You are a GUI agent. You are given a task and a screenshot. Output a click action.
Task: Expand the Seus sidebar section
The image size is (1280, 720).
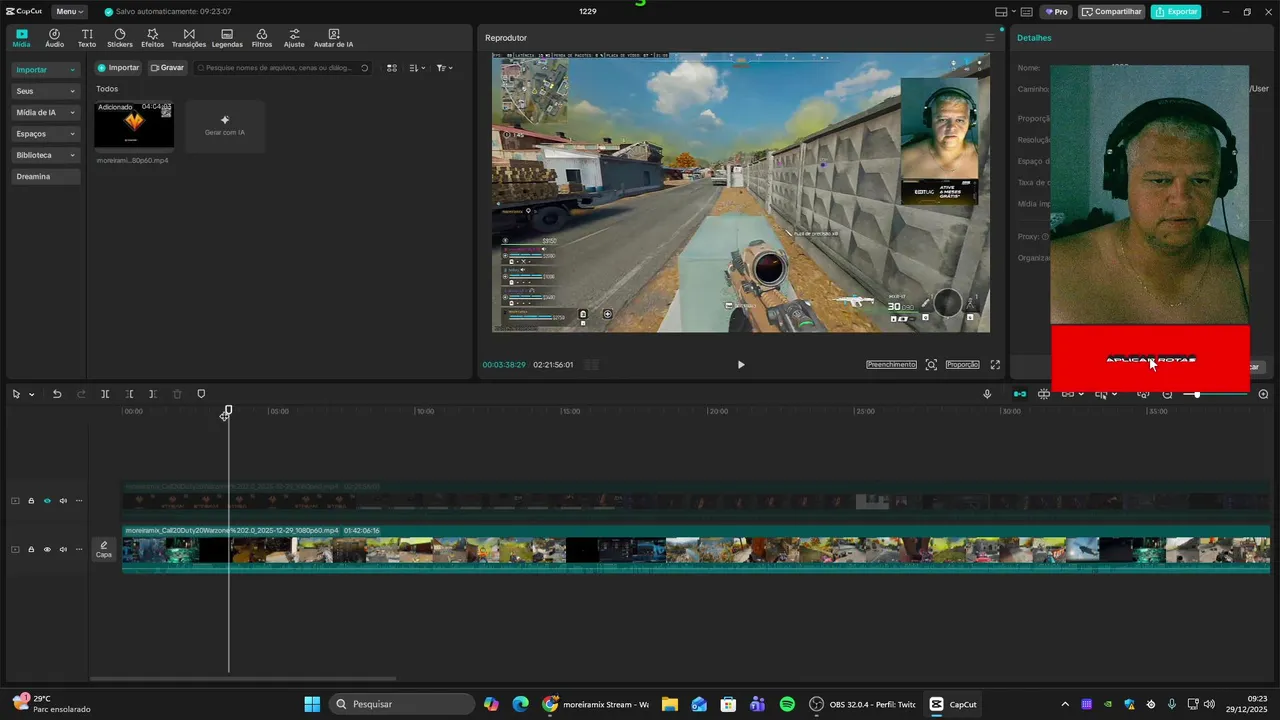coord(46,91)
